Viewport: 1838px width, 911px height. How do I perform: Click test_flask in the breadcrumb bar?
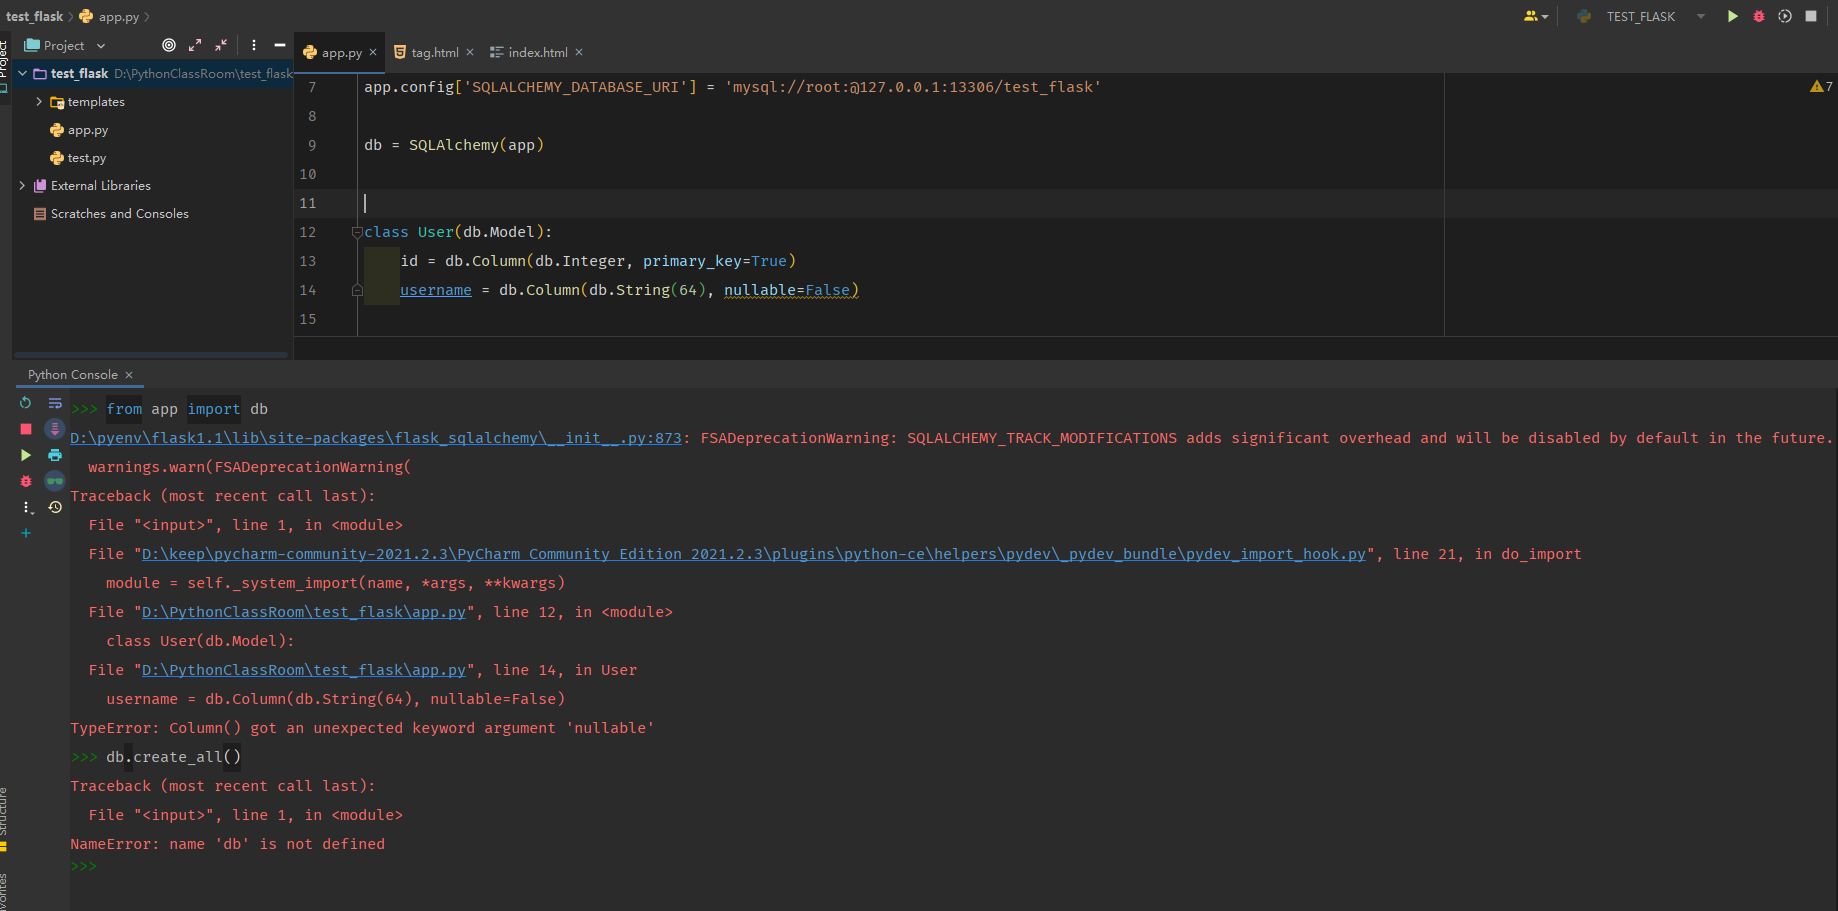[x=34, y=16]
